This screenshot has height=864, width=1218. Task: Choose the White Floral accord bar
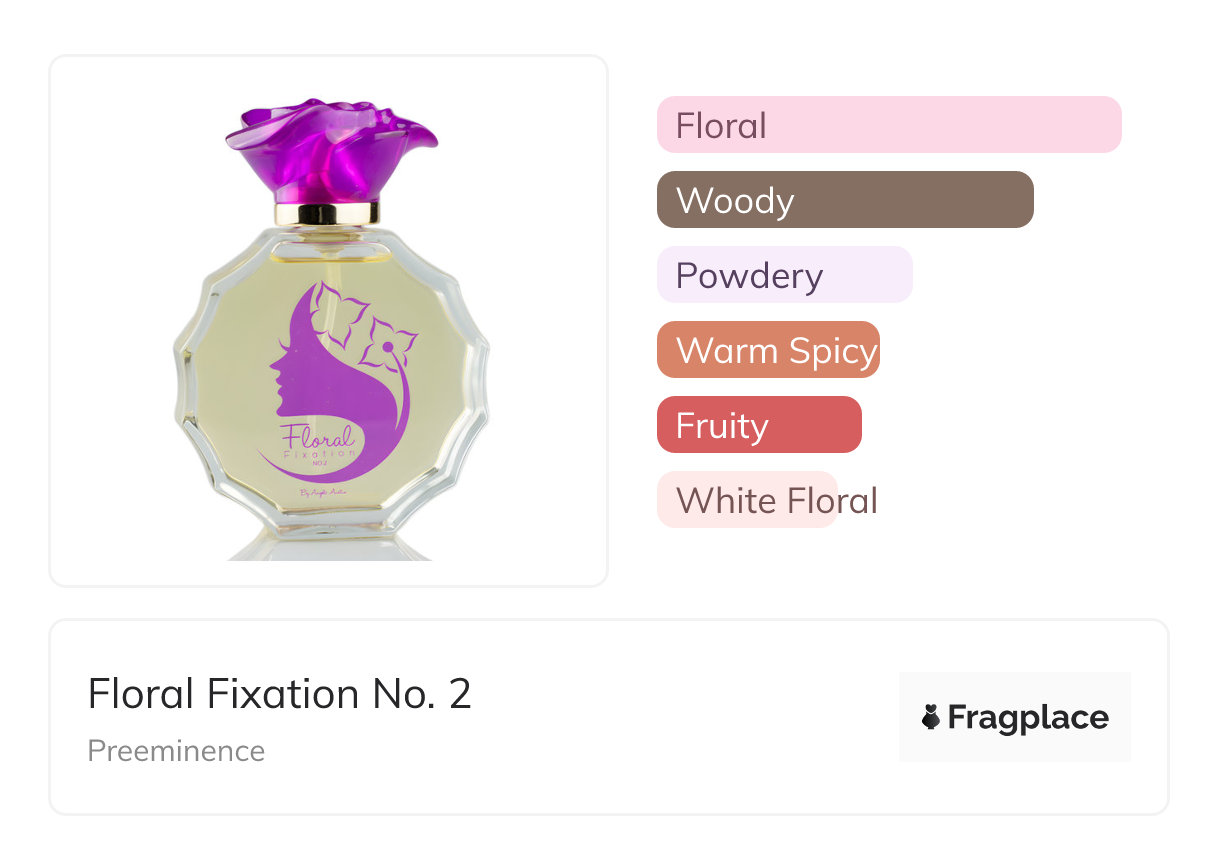(x=747, y=500)
